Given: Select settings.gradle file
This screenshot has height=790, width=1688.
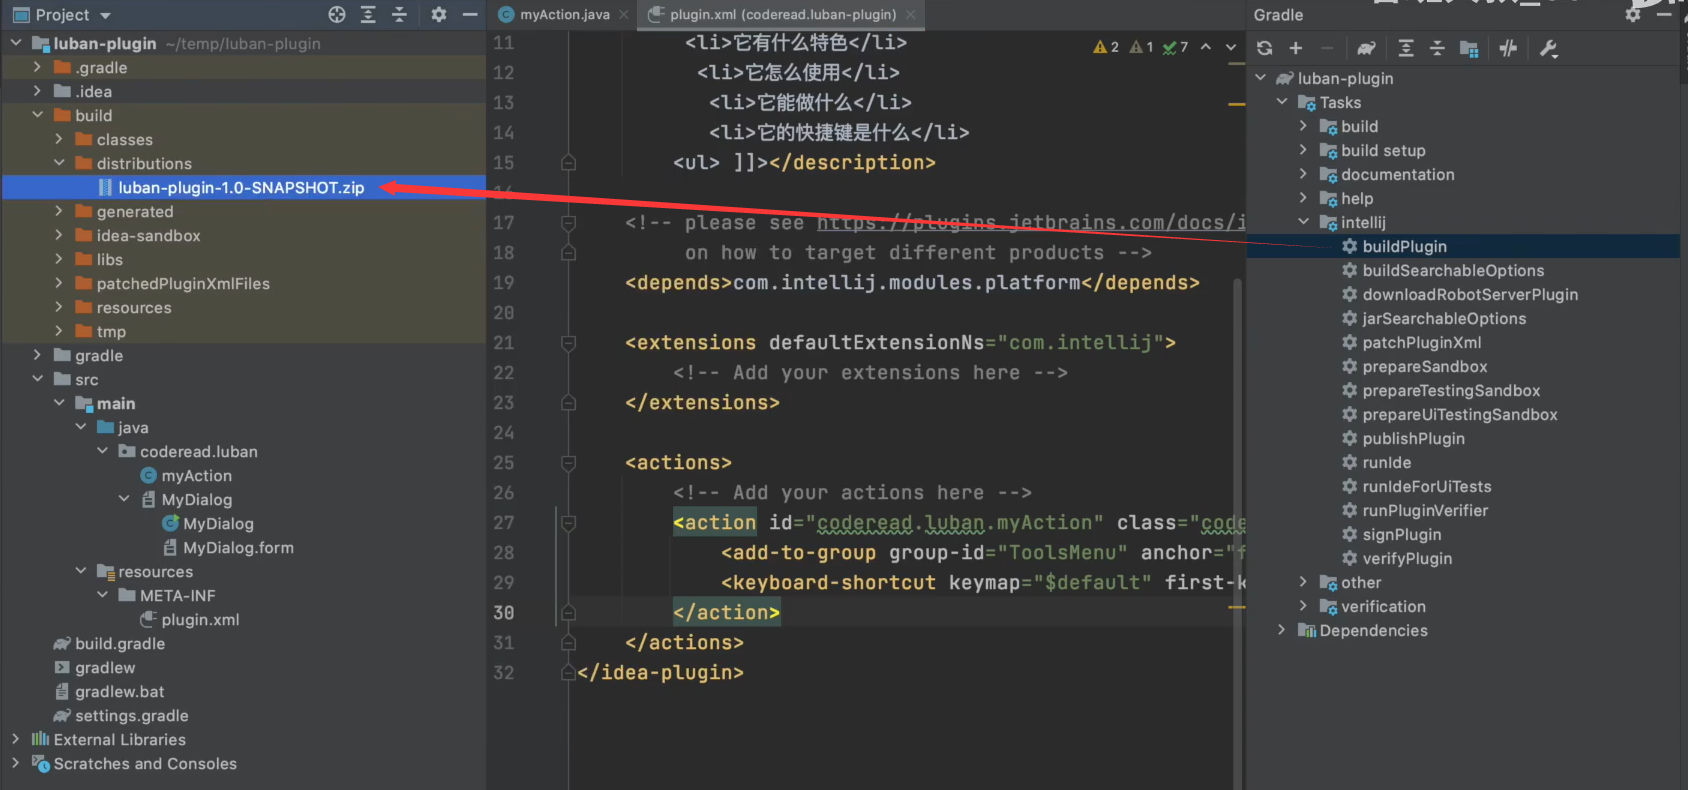Looking at the screenshot, I should [x=131, y=715].
